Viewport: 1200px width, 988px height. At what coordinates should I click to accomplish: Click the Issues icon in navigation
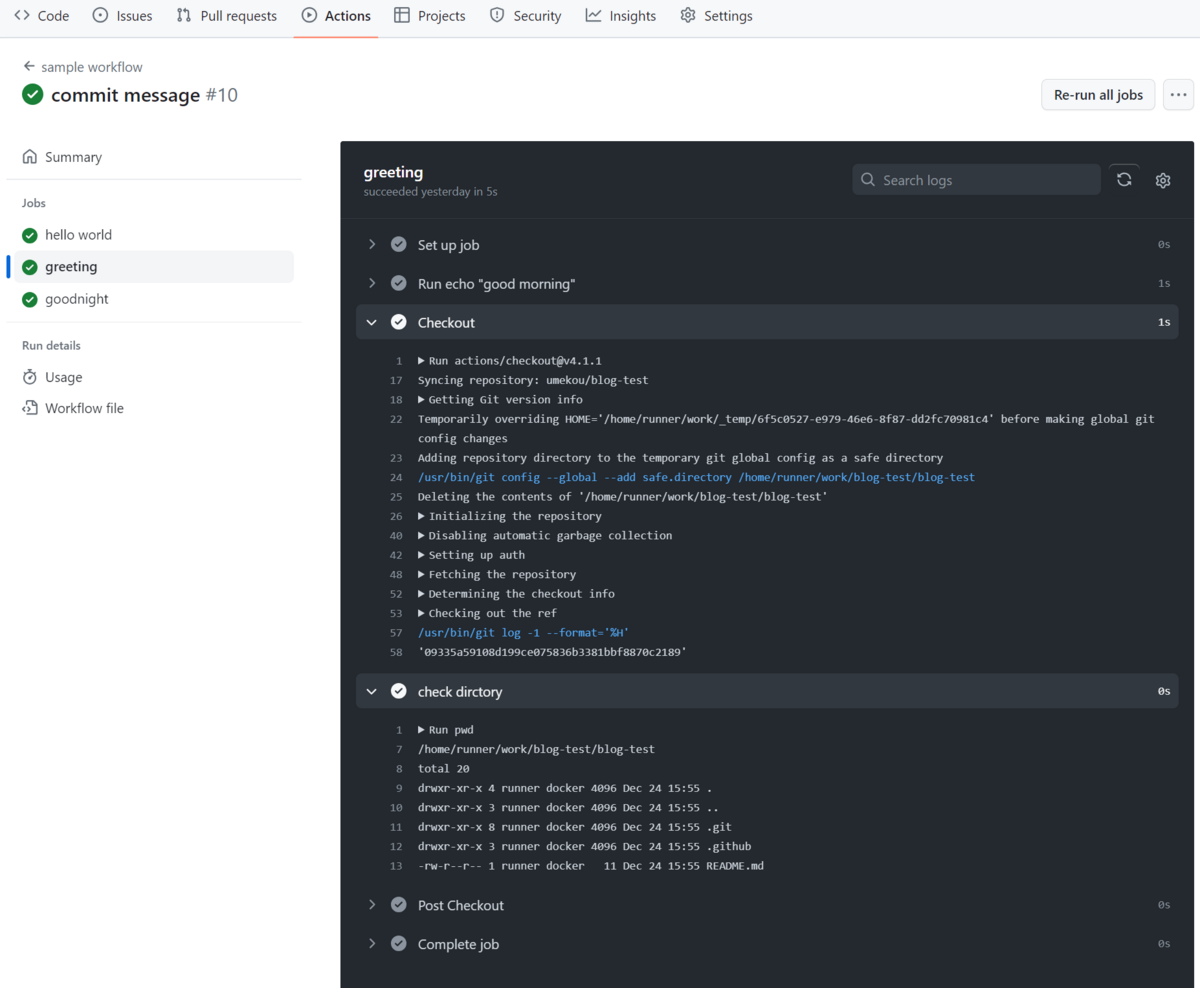tap(100, 15)
